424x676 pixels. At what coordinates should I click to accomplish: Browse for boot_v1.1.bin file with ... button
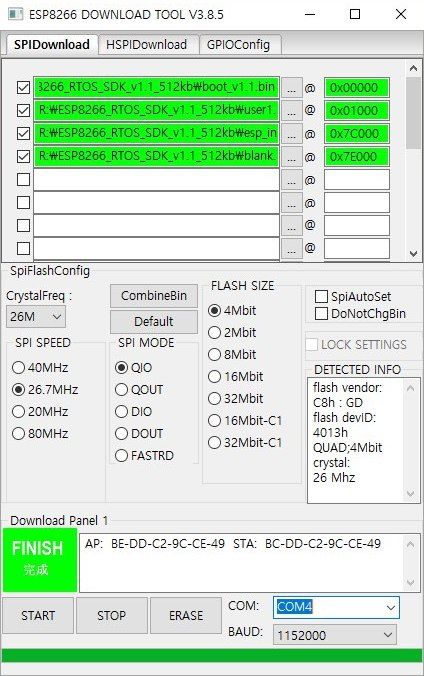coord(292,88)
